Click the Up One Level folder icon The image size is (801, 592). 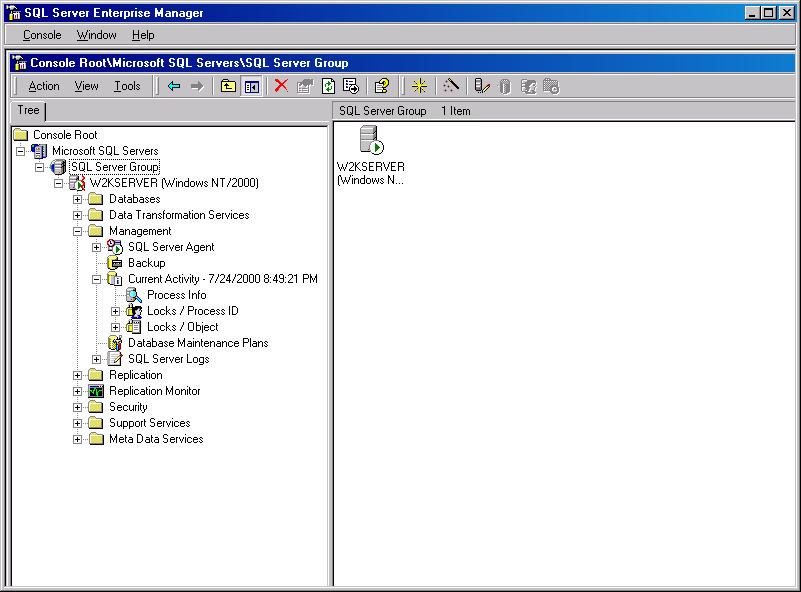pos(228,86)
